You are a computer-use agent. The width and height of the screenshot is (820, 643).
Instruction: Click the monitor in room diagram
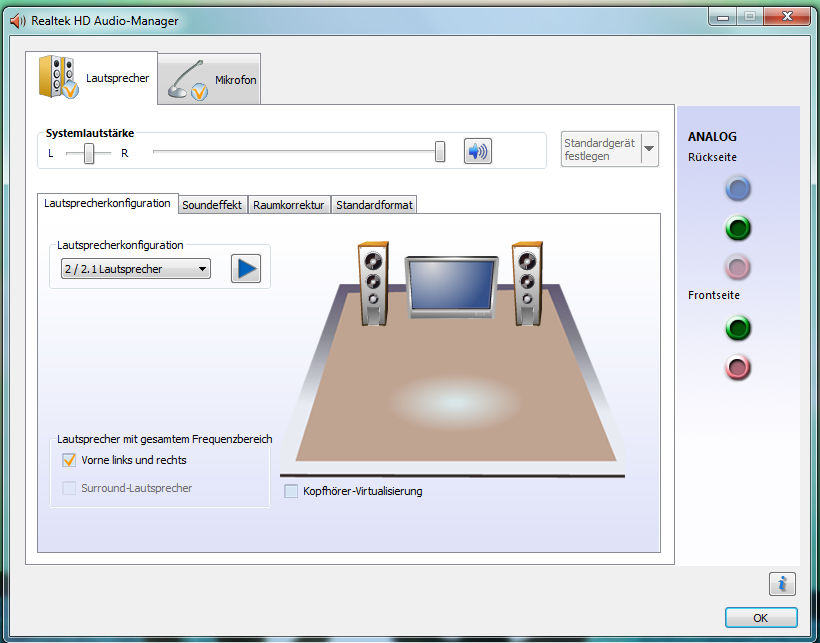[451, 288]
